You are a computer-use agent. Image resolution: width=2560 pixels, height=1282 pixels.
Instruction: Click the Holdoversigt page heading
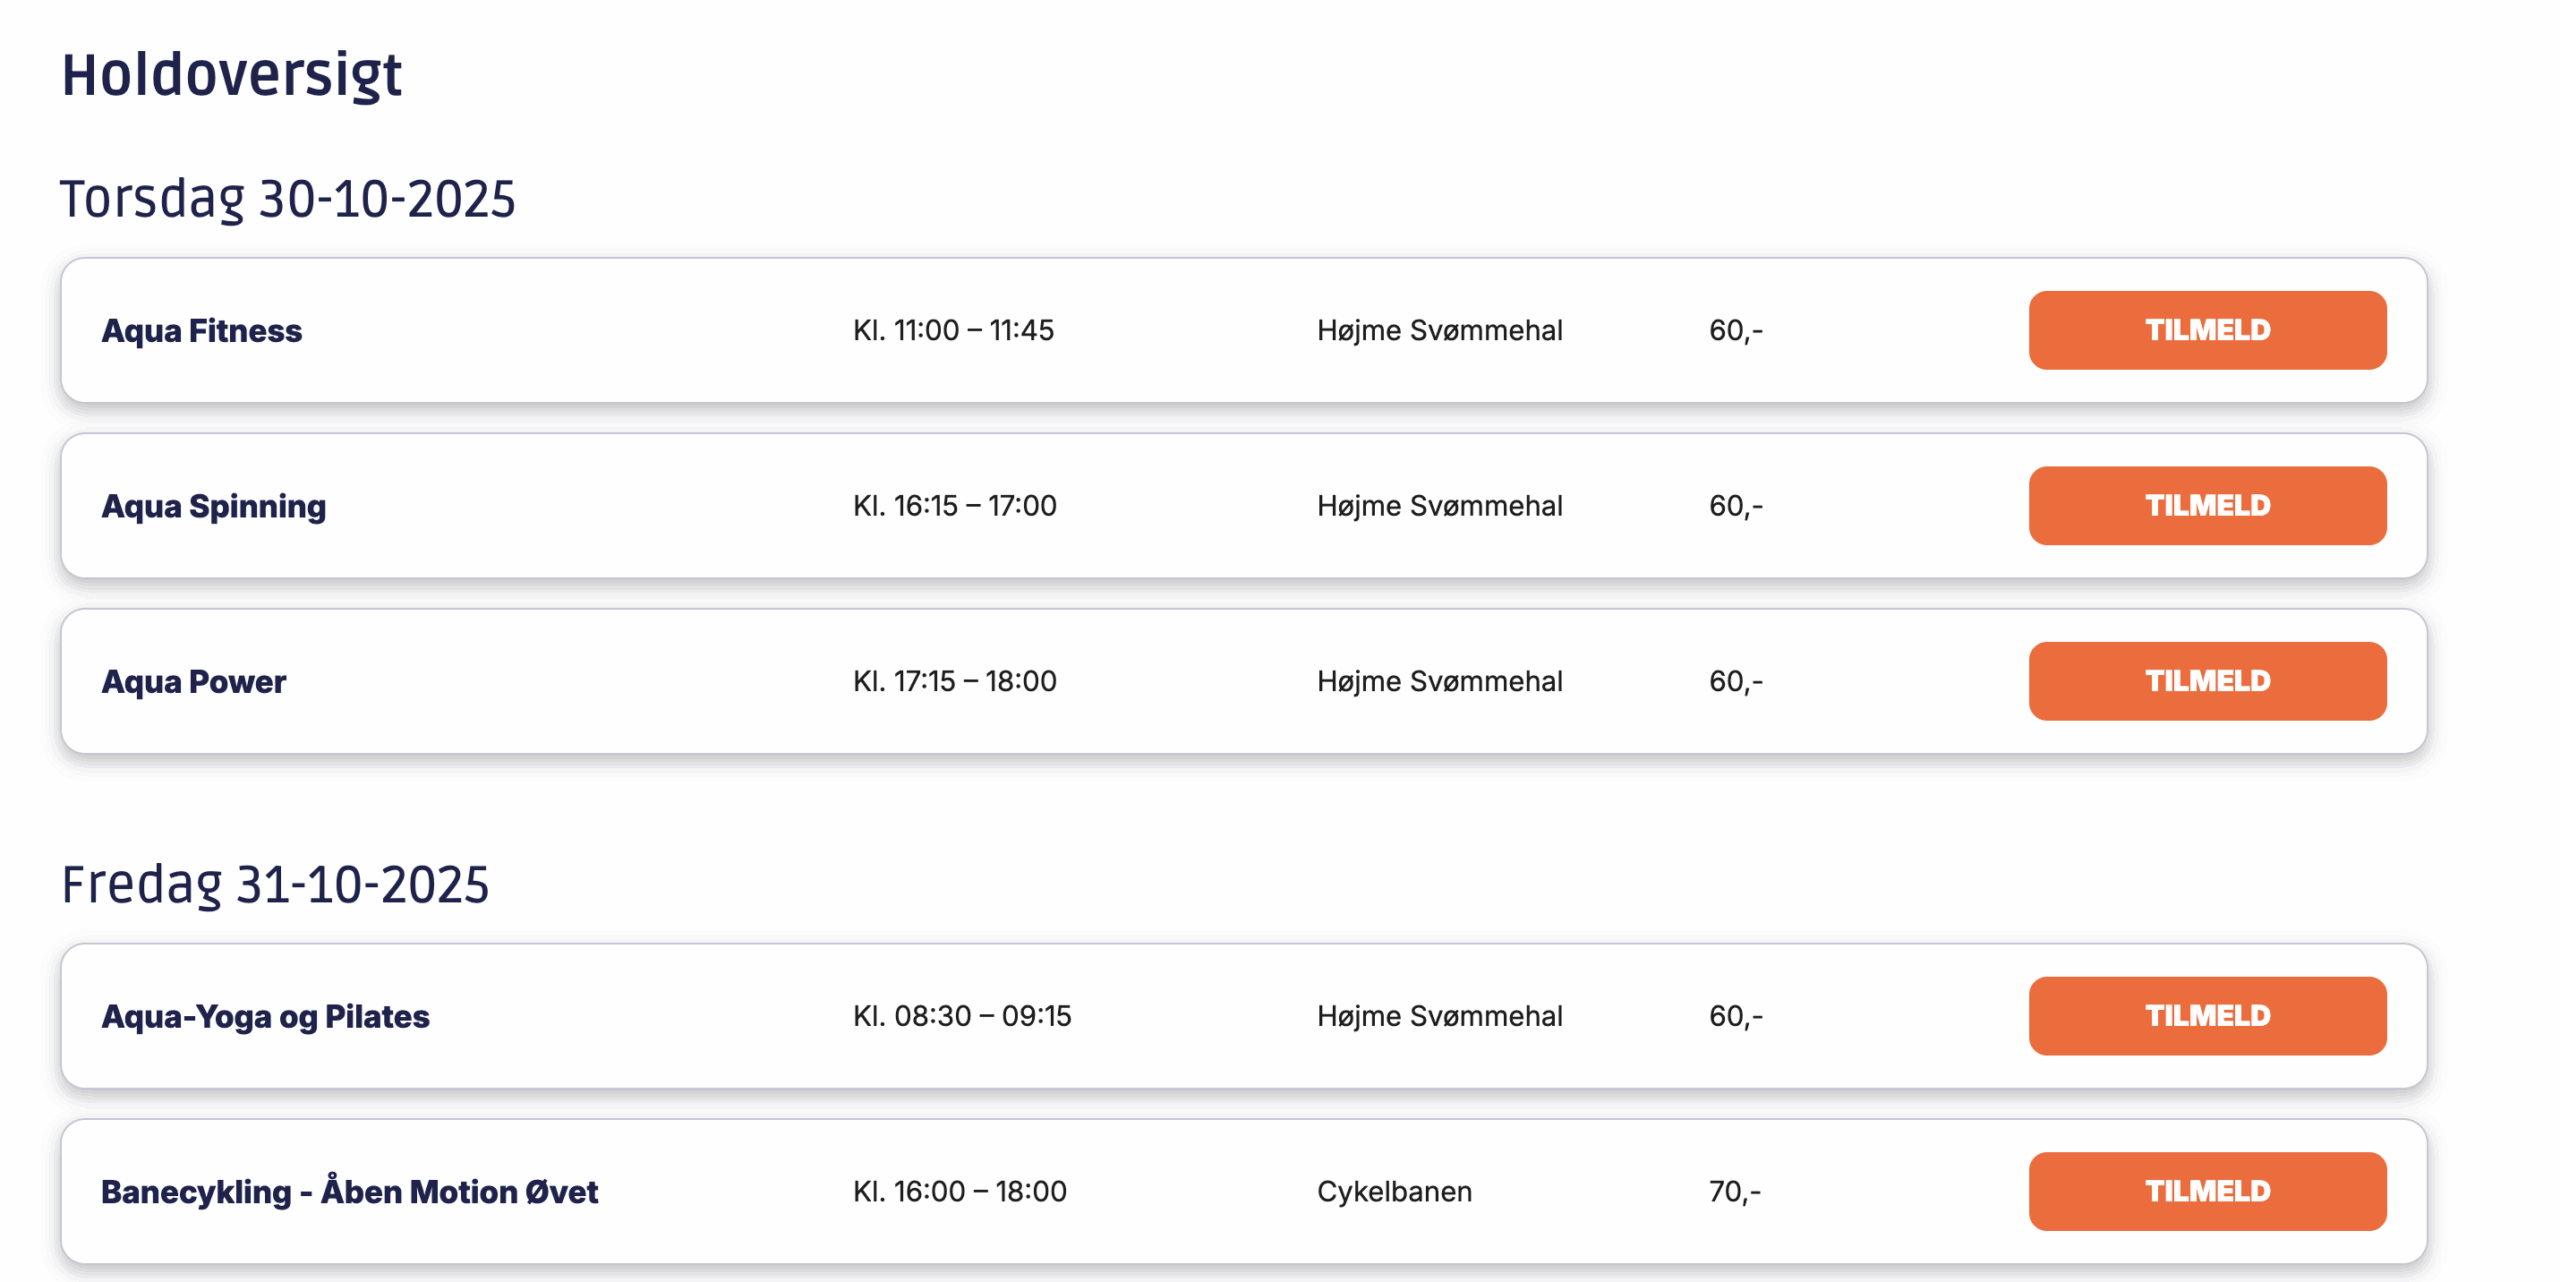[x=231, y=75]
